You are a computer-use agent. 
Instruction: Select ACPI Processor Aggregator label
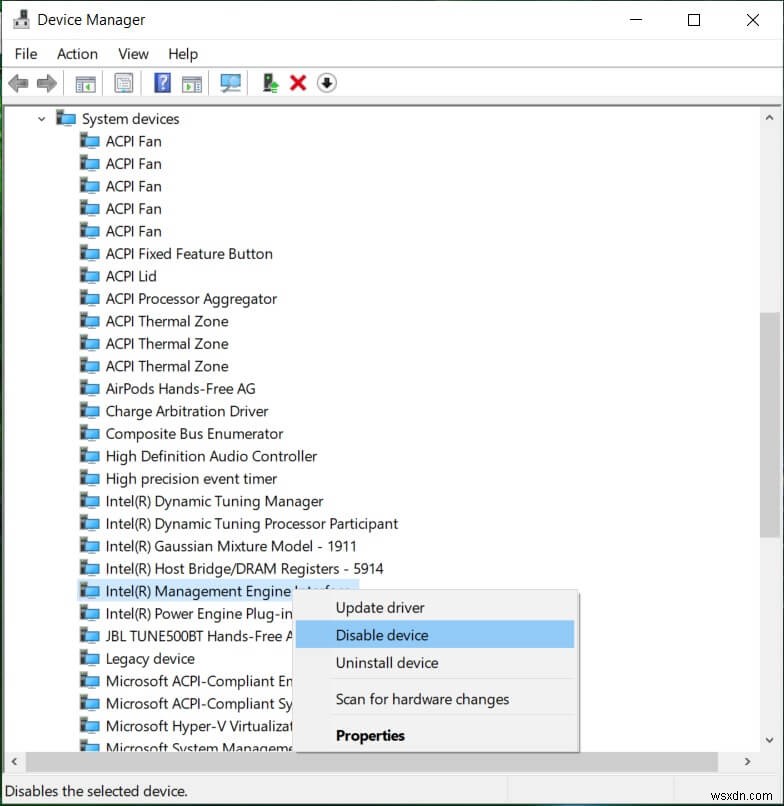tap(191, 299)
